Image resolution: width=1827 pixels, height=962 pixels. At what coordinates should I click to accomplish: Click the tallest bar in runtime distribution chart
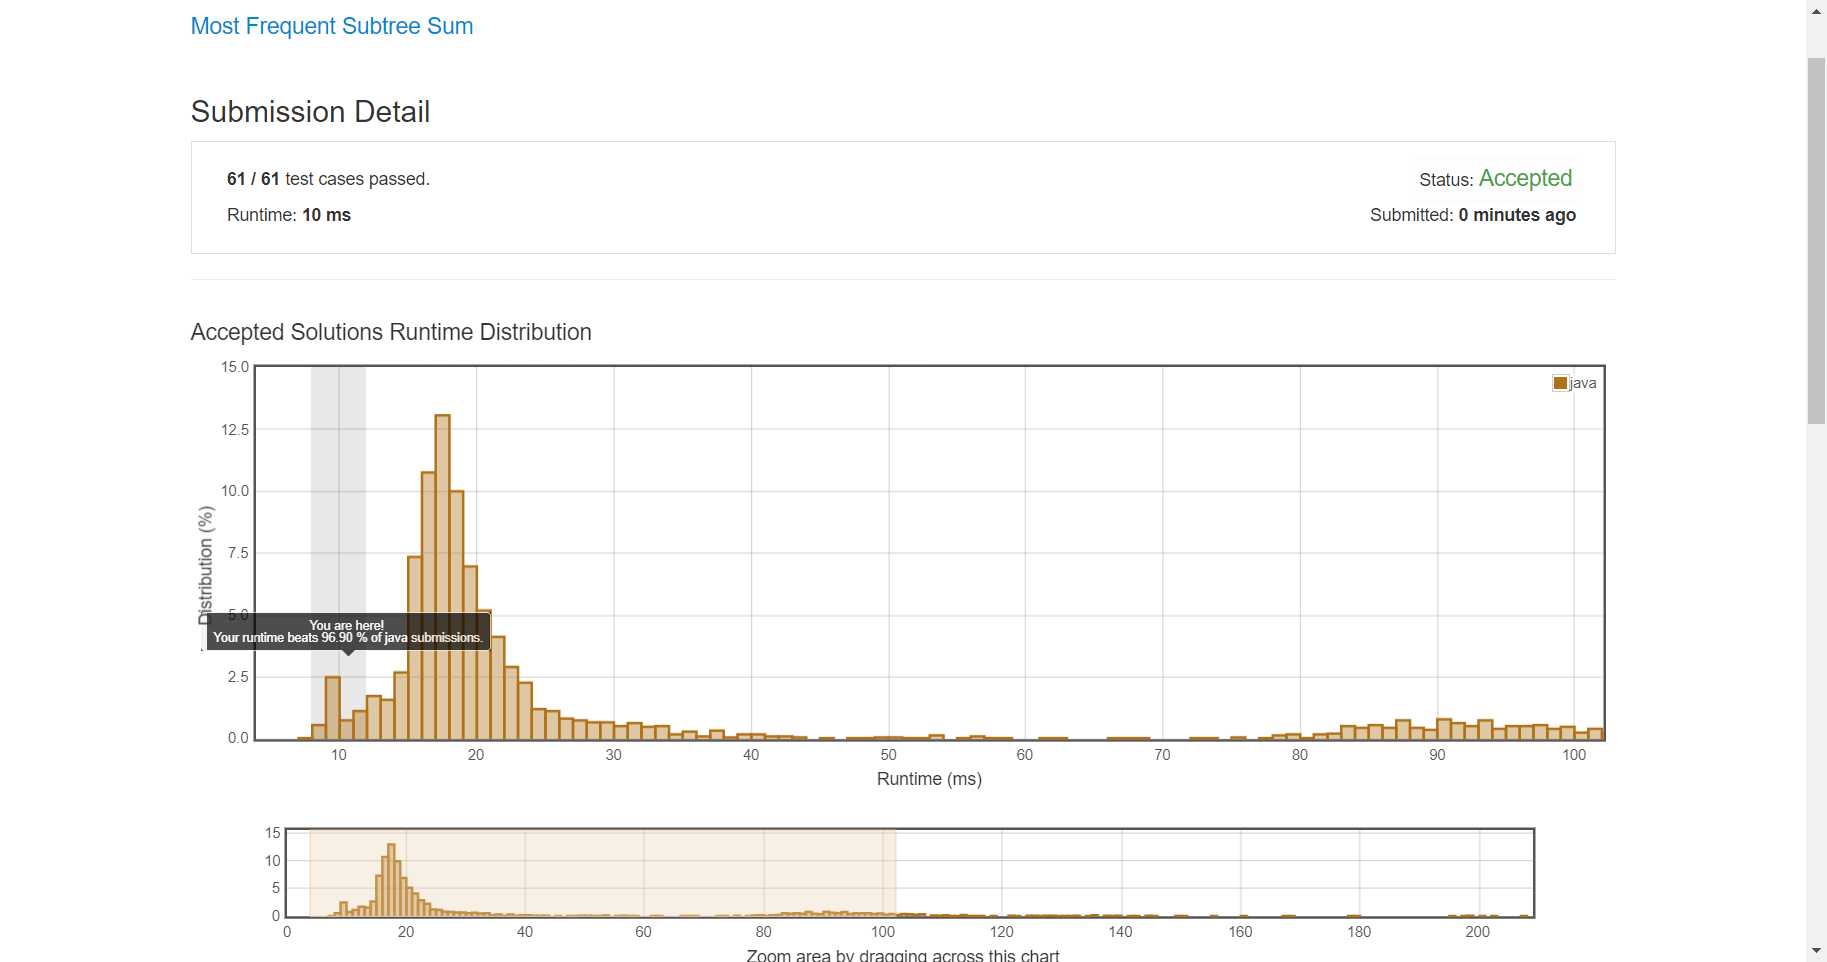click(443, 577)
